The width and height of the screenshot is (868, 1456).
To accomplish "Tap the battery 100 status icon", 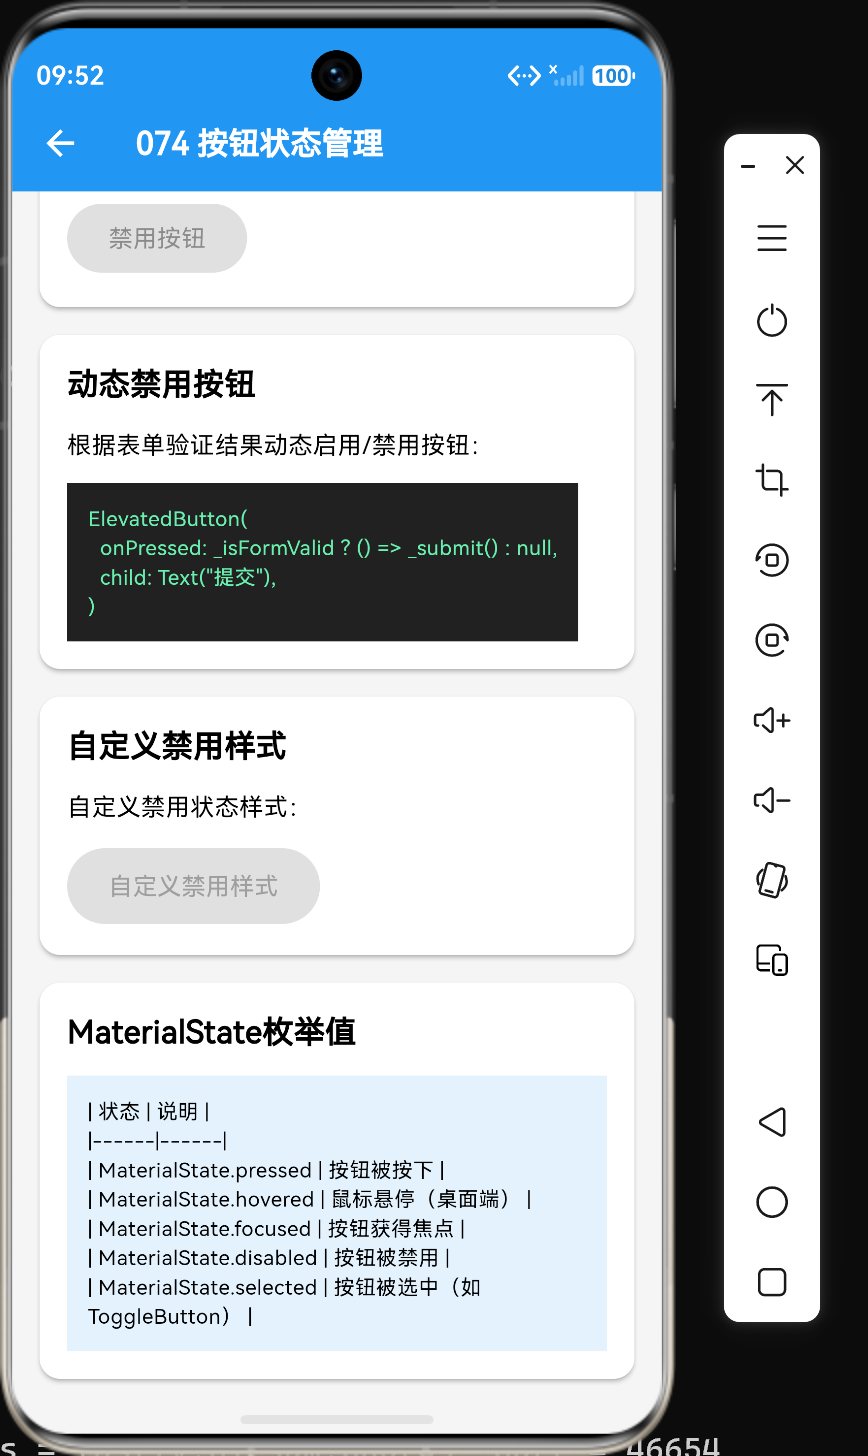I will tap(613, 75).
